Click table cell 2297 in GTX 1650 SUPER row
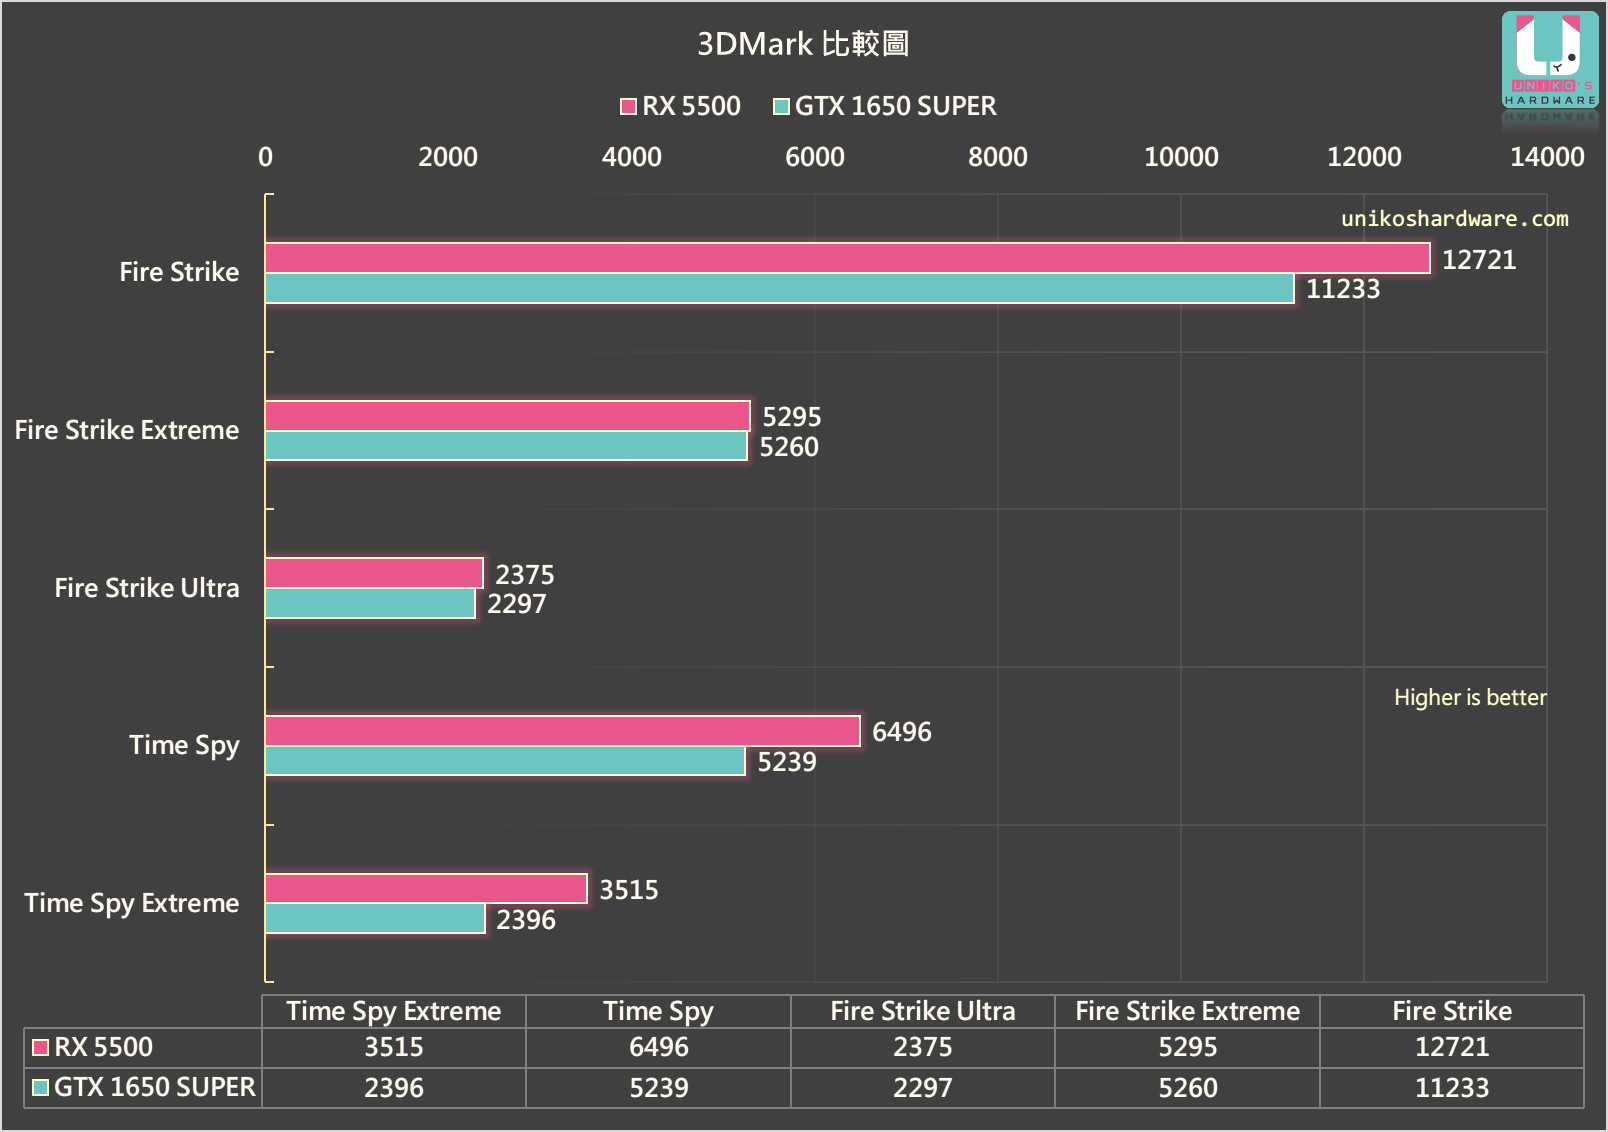The height and width of the screenshot is (1132, 1608). tap(923, 1088)
